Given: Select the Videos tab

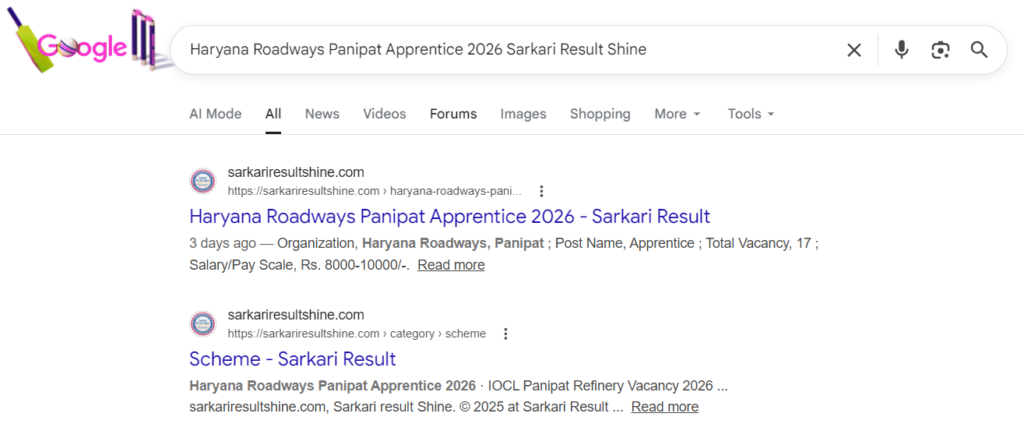Looking at the screenshot, I should (x=385, y=114).
